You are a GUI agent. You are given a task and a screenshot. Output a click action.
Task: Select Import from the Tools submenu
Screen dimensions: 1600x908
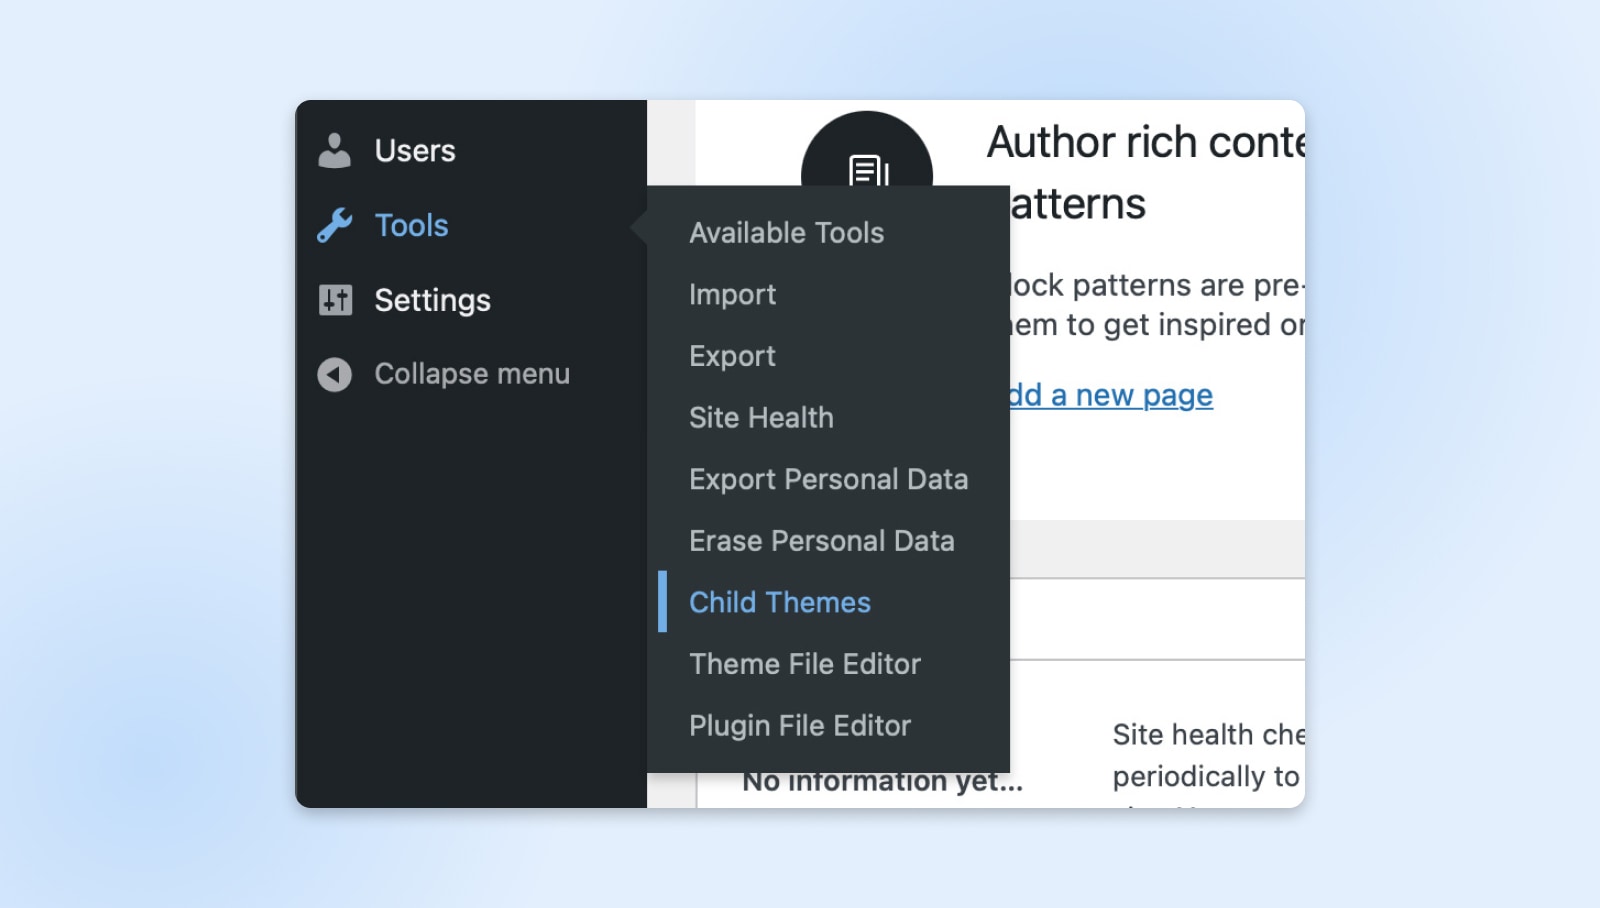pyautogui.click(x=731, y=294)
